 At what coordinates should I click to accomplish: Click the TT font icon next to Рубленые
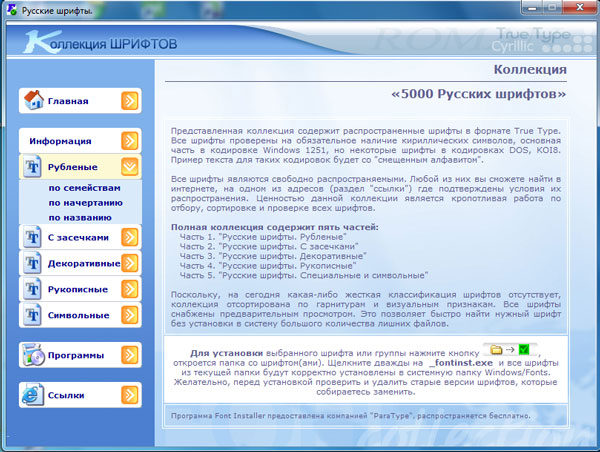click(32, 166)
